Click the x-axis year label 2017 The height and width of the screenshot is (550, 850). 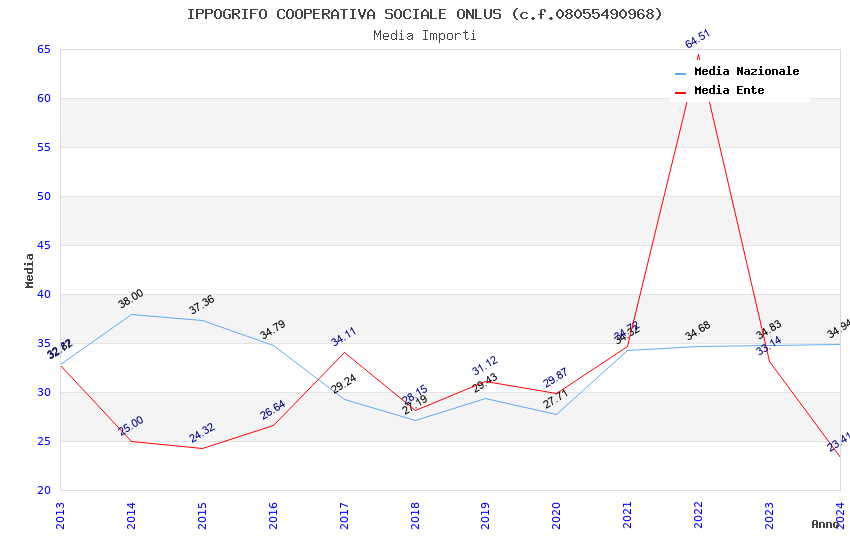pyautogui.click(x=344, y=516)
